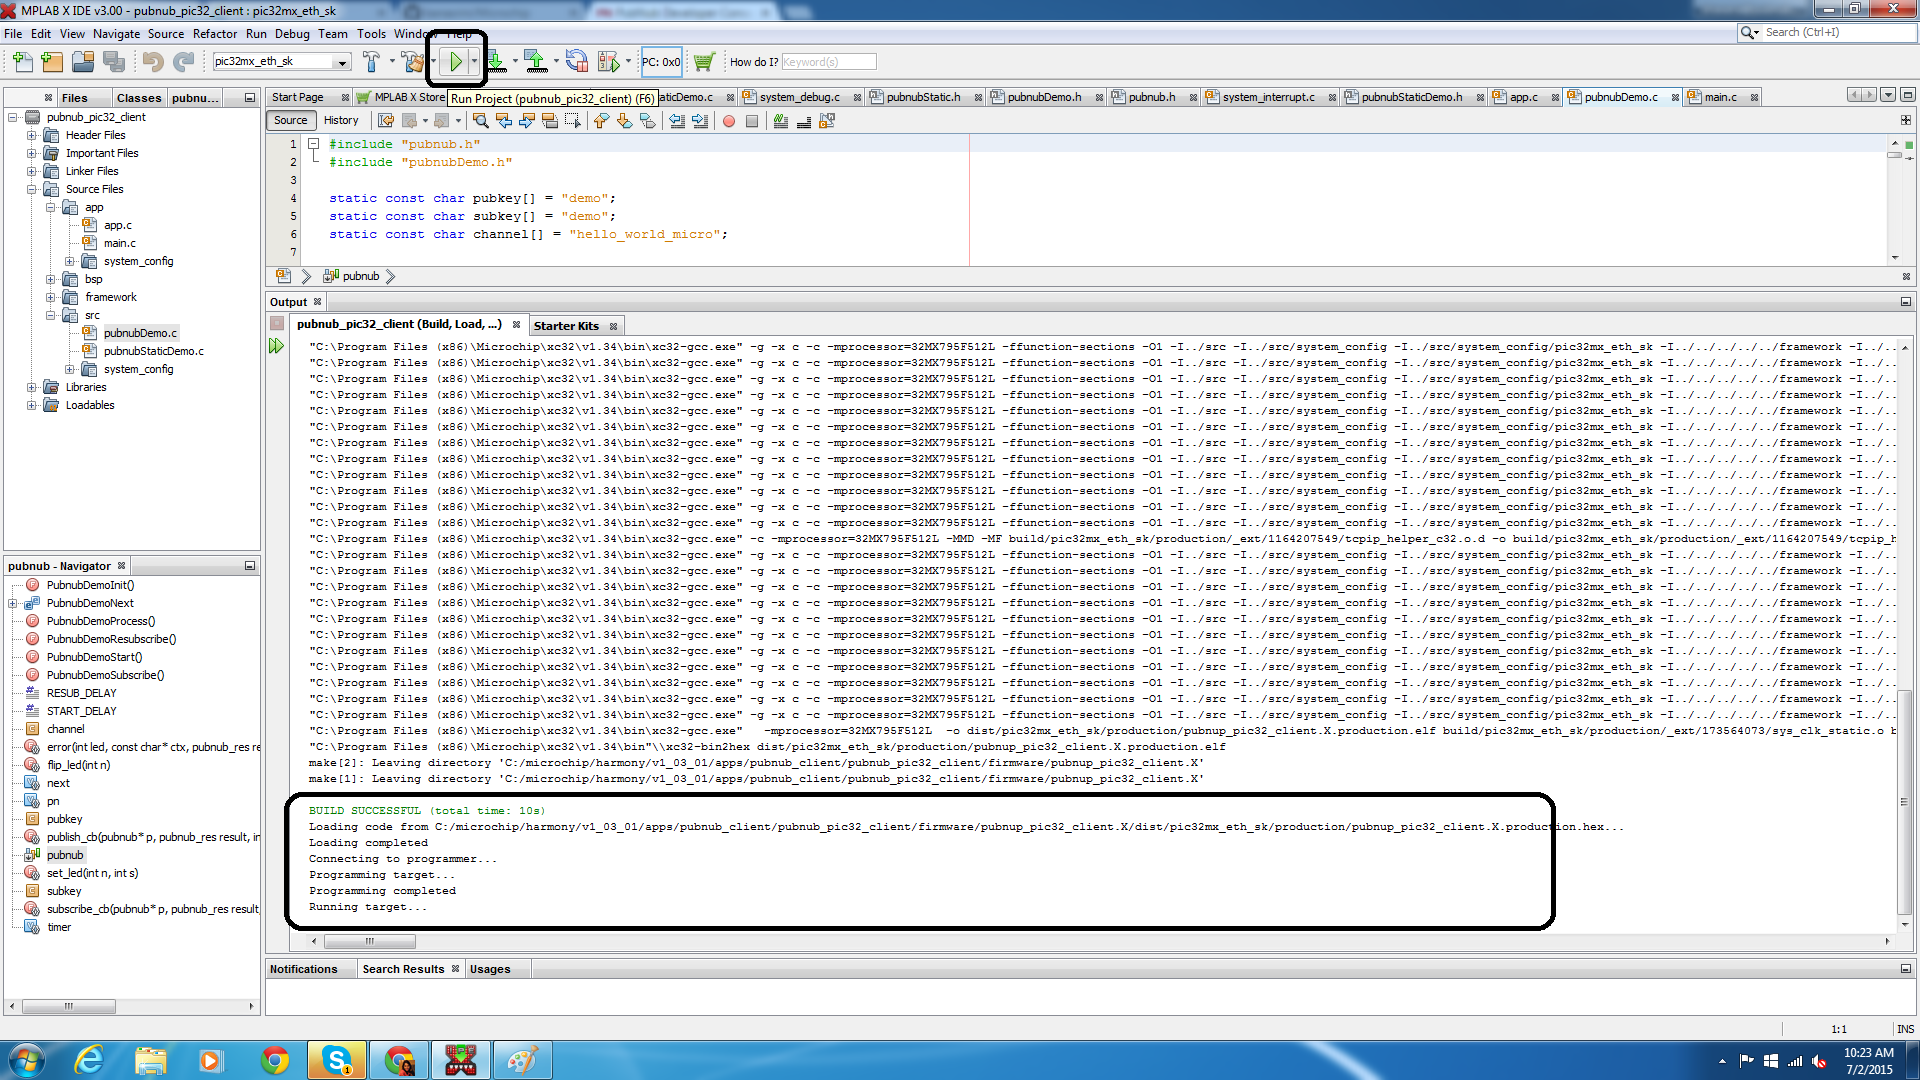Switch to the main.c editor tab
Image resolution: width=1920 pixels, height=1080 pixels.
[1720, 97]
